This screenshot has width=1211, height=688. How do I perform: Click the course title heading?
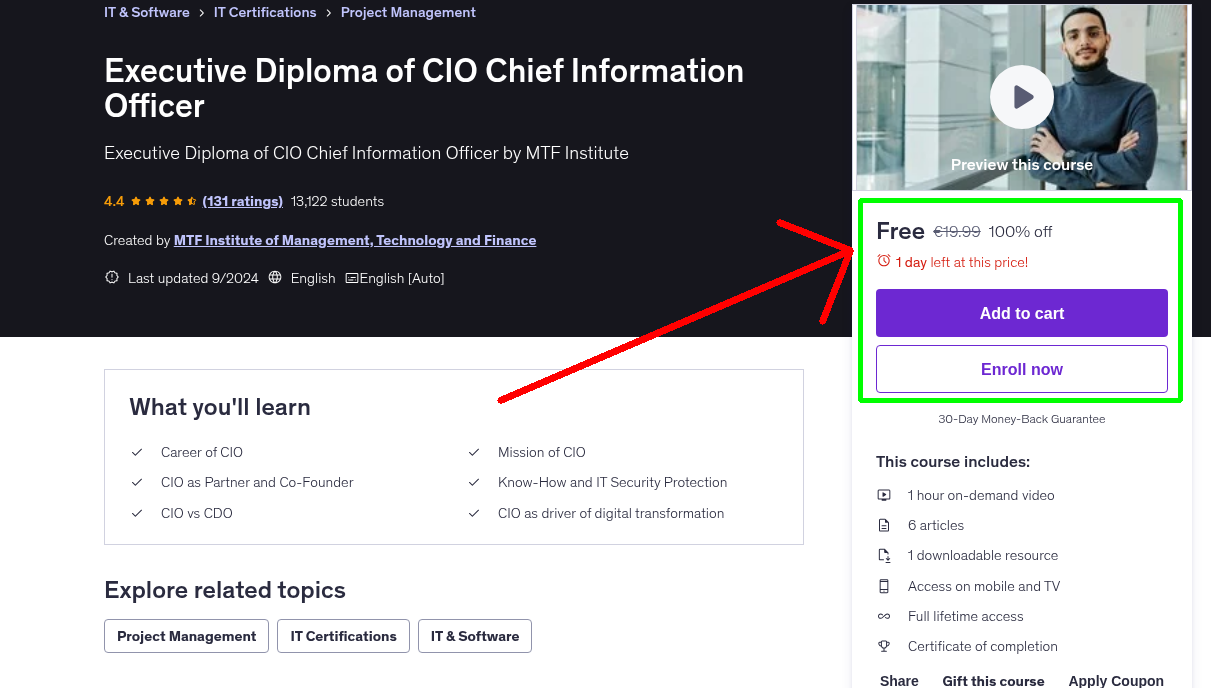424,88
